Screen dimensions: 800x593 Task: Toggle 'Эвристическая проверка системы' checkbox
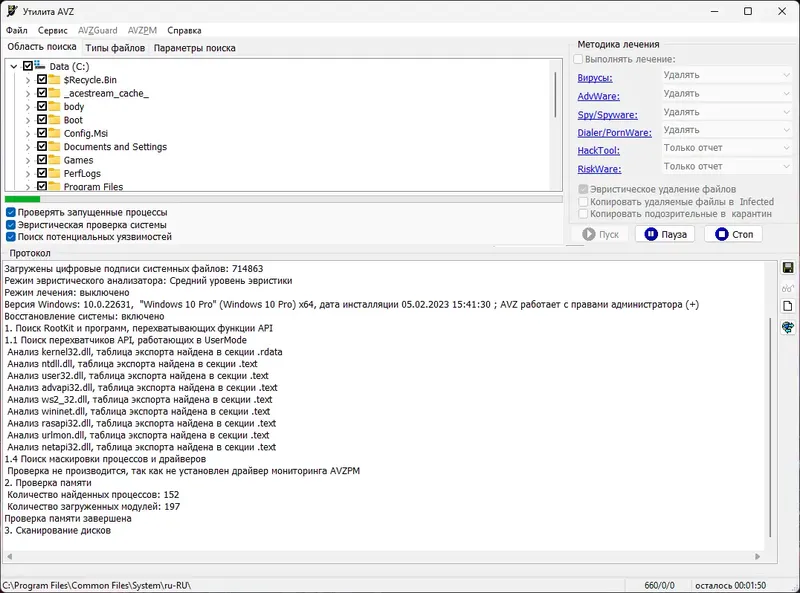[x=10, y=225]
